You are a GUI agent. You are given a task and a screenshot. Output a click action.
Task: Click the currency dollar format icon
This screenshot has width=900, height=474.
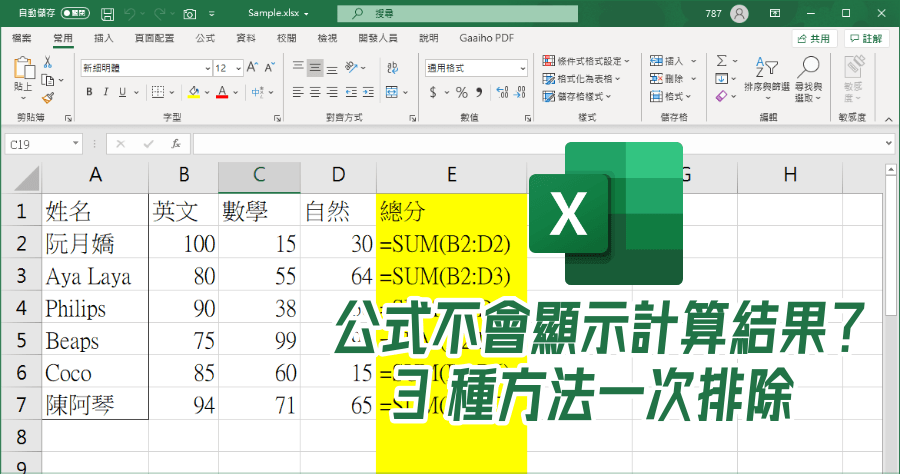tap(433, 92)
